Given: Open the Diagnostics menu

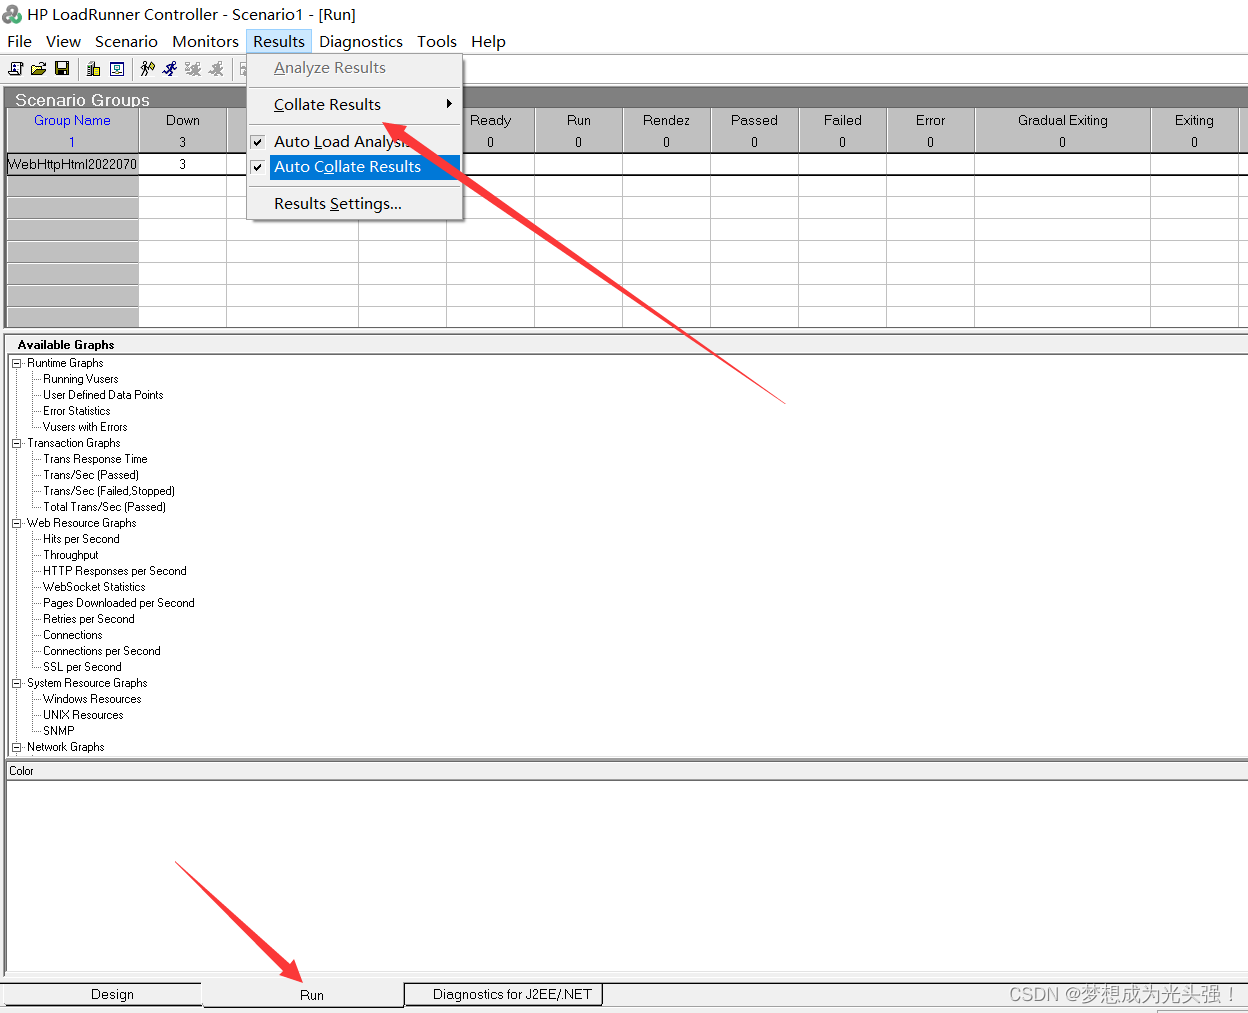Looking at the screenshot, I should [361, 42].
